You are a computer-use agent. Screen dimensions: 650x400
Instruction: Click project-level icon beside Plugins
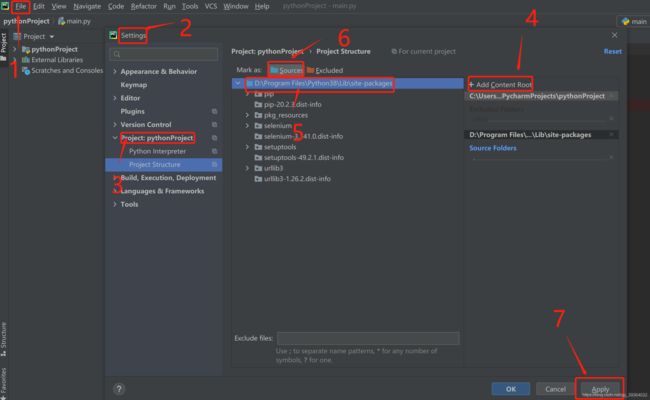tap(214, 111)
